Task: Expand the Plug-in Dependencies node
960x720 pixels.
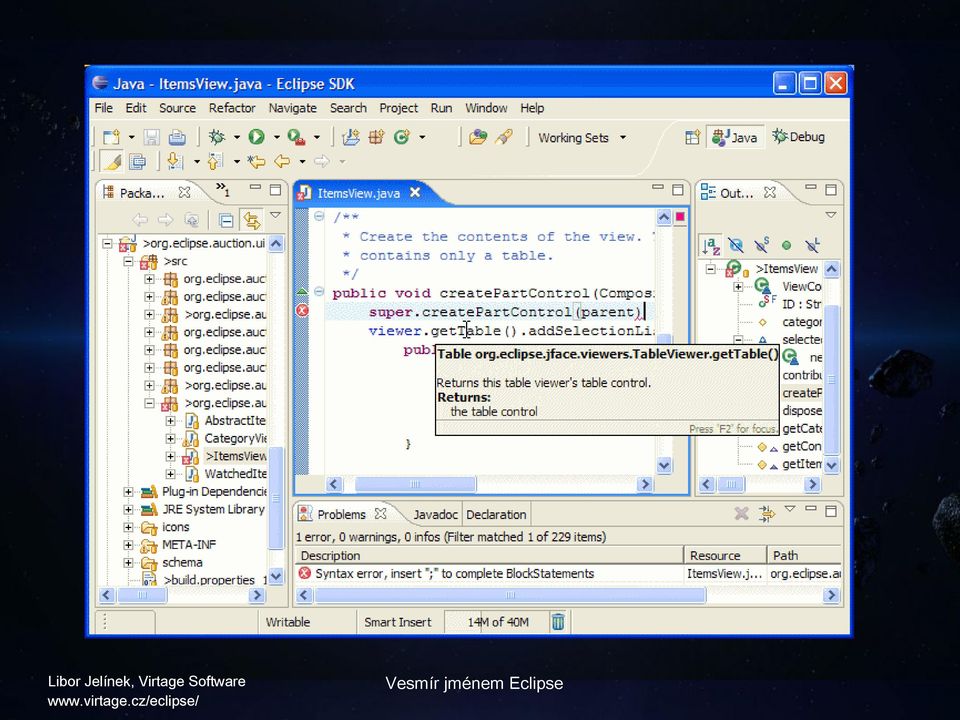Action: point(128,492)
